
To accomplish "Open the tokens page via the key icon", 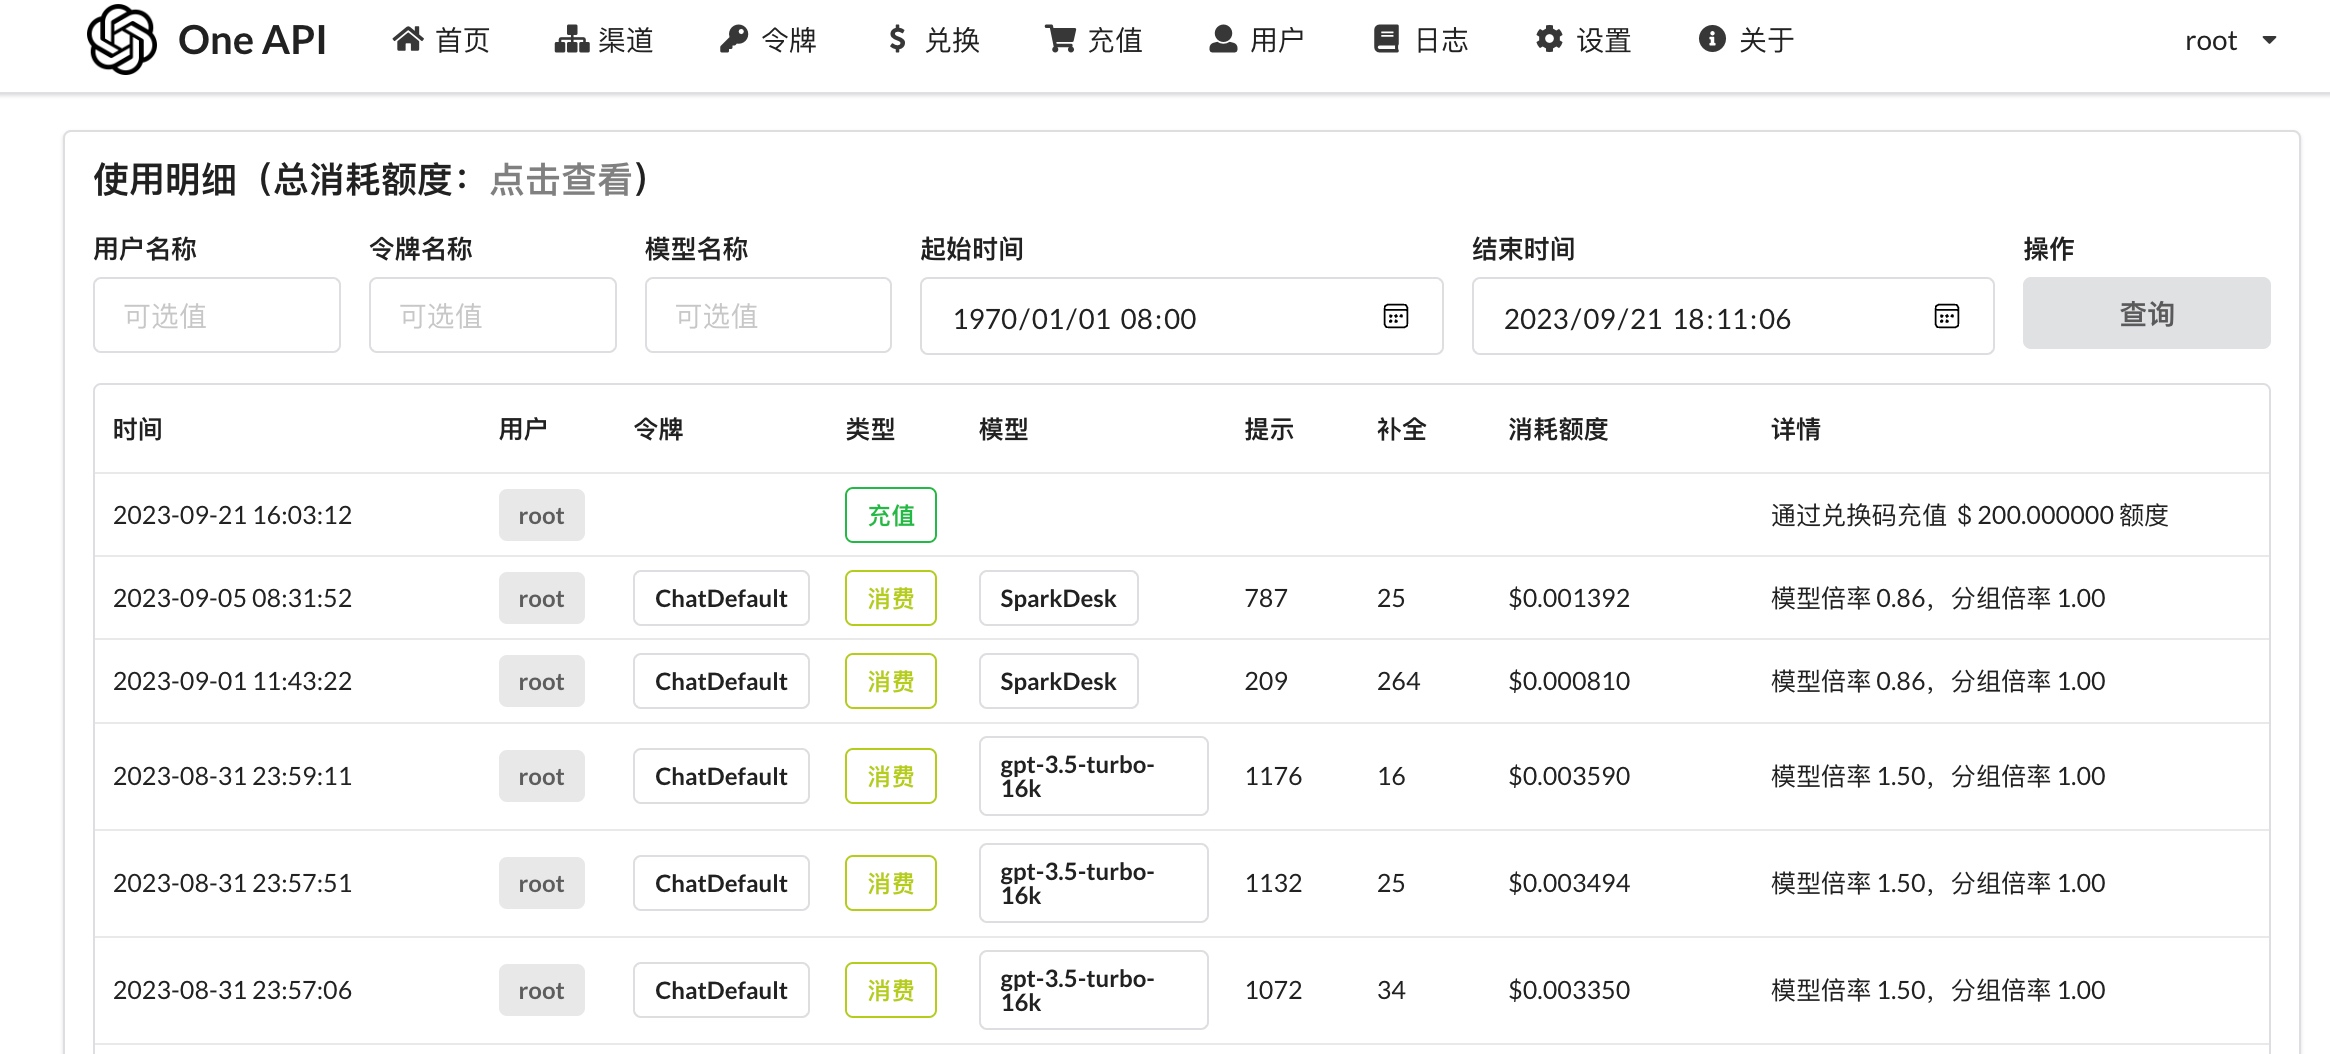I will pyautogui.click(x=734, y=39).
